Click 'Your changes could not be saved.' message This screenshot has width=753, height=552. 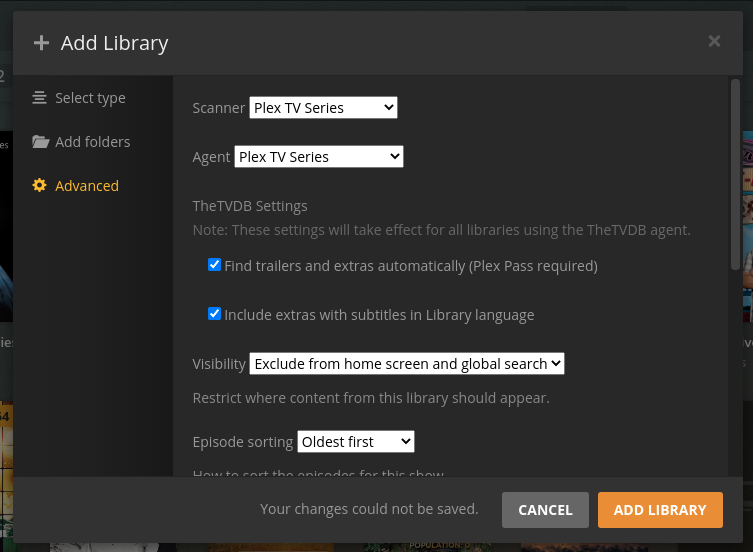coord(369,509)
